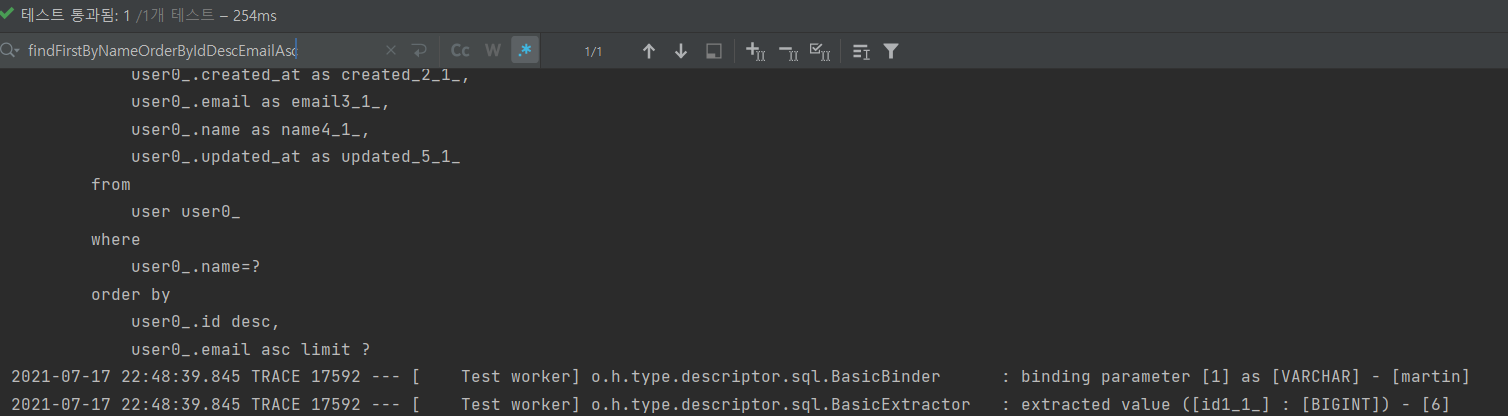This screenshot has height=416, width=1508.
Task: Select all occurrences checkmark icon
Action: (x=819, y=51)
